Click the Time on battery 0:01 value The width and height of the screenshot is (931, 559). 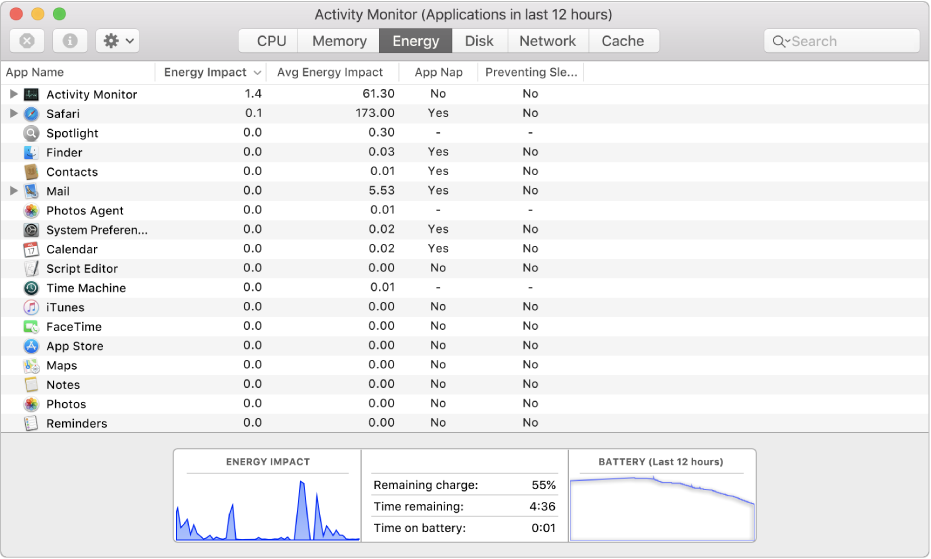click(x=543, y=528)
